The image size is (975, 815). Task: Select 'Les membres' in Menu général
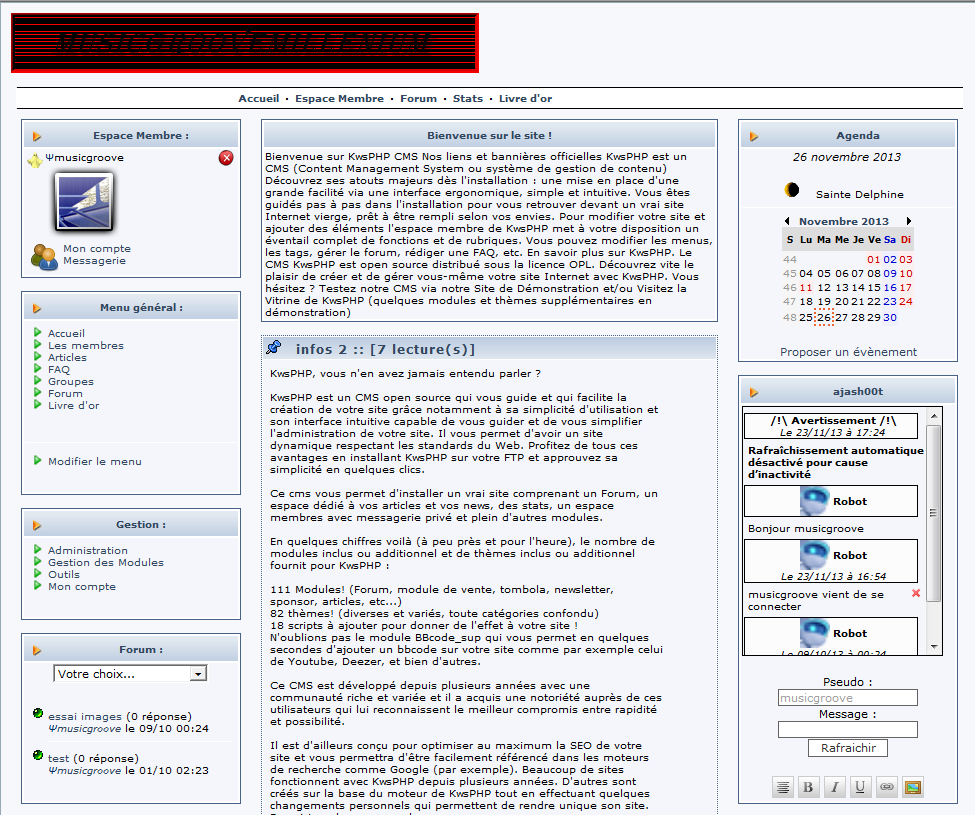click(x=86, y=345)
